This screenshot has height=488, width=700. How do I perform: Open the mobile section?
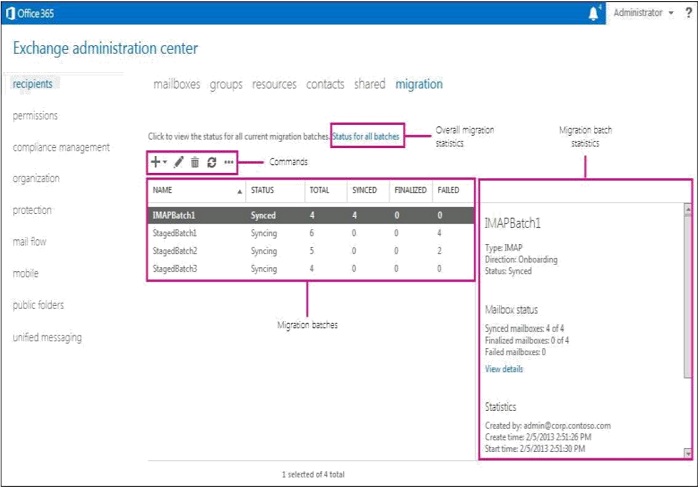(25, 273)
